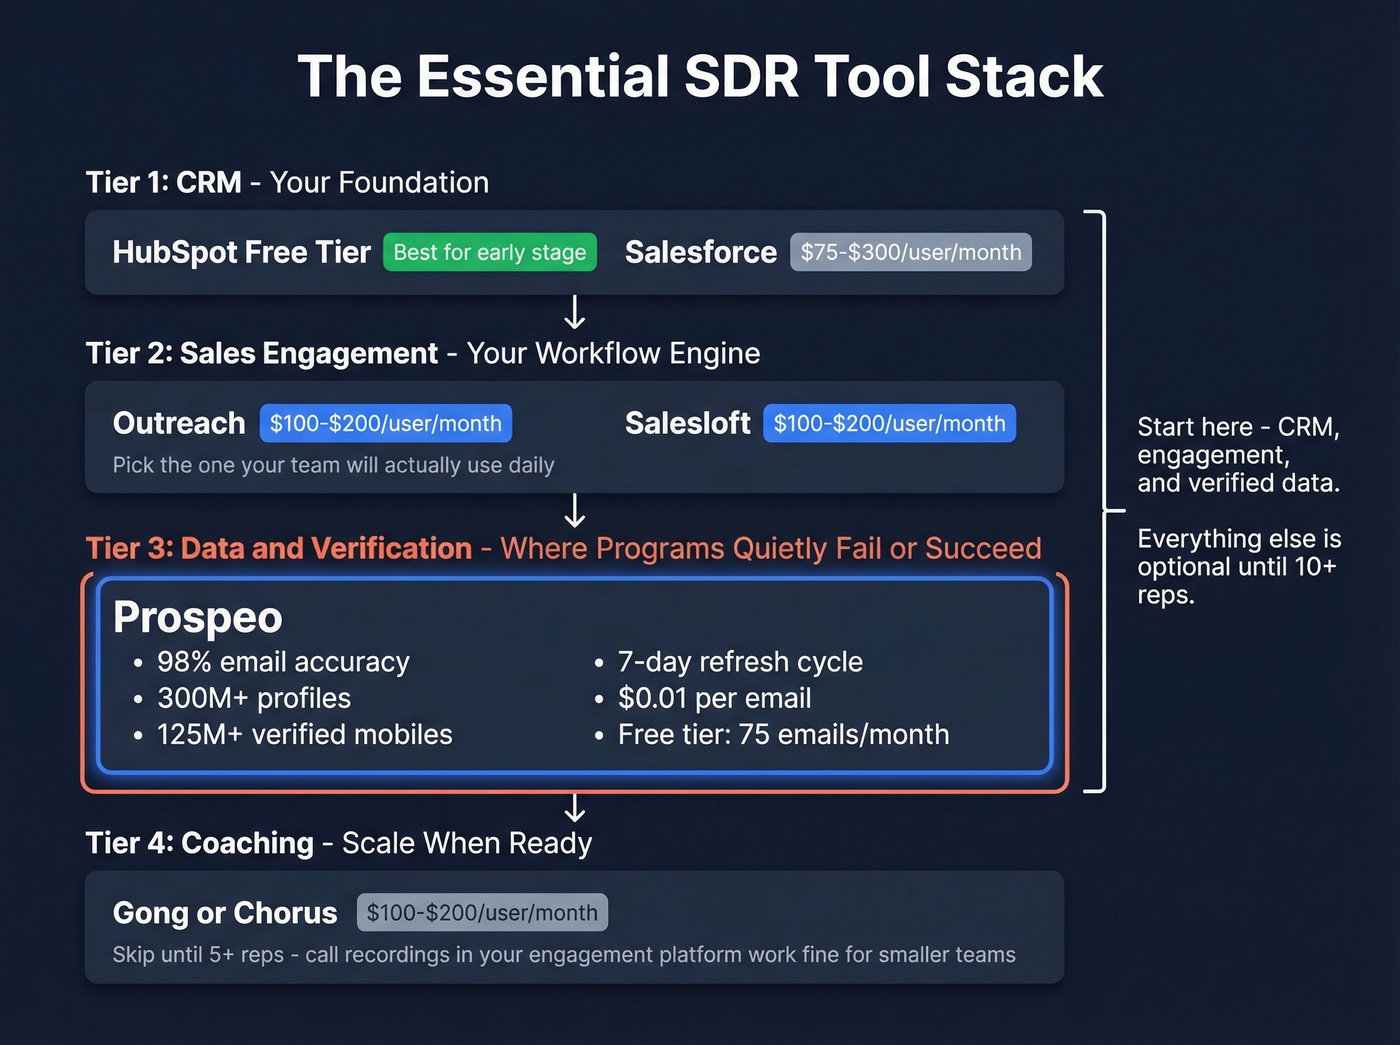The image size is (1400, 1045).
Task: Click the 'Gong or Chorus' label
Action: 224,912
